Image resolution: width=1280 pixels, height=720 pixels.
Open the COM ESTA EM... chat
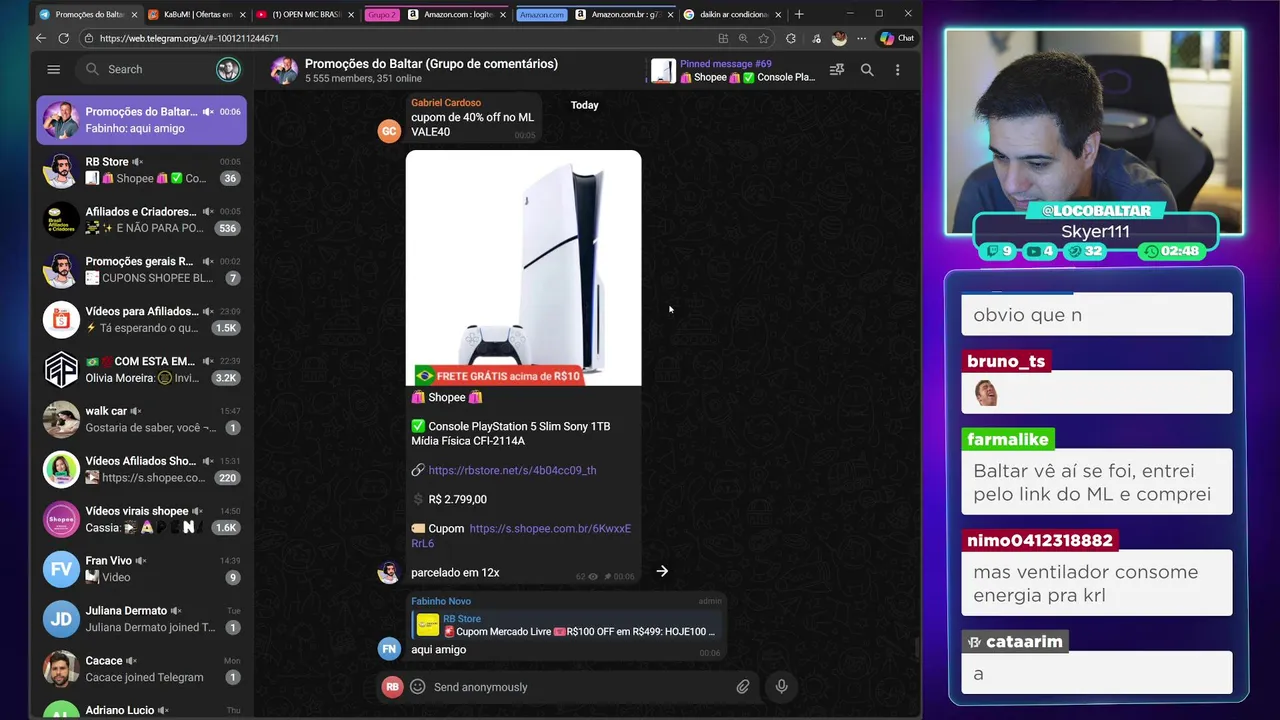click(142, 370)
